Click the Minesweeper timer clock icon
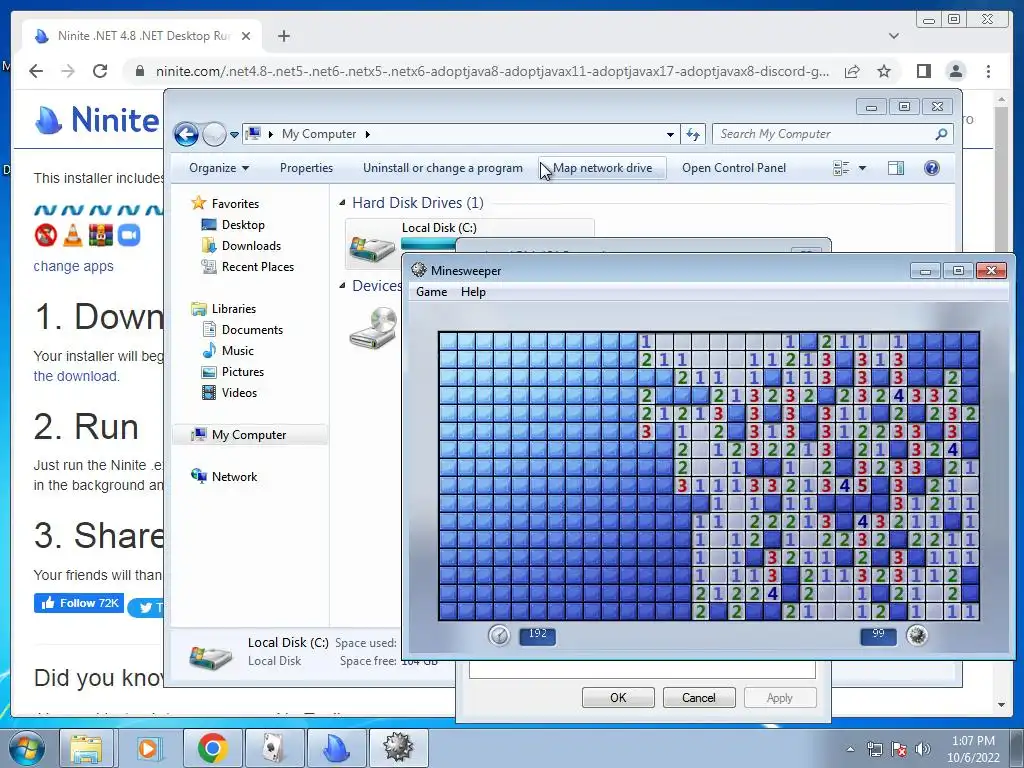This screenshot has width=1024, height=768. [499, 635]
